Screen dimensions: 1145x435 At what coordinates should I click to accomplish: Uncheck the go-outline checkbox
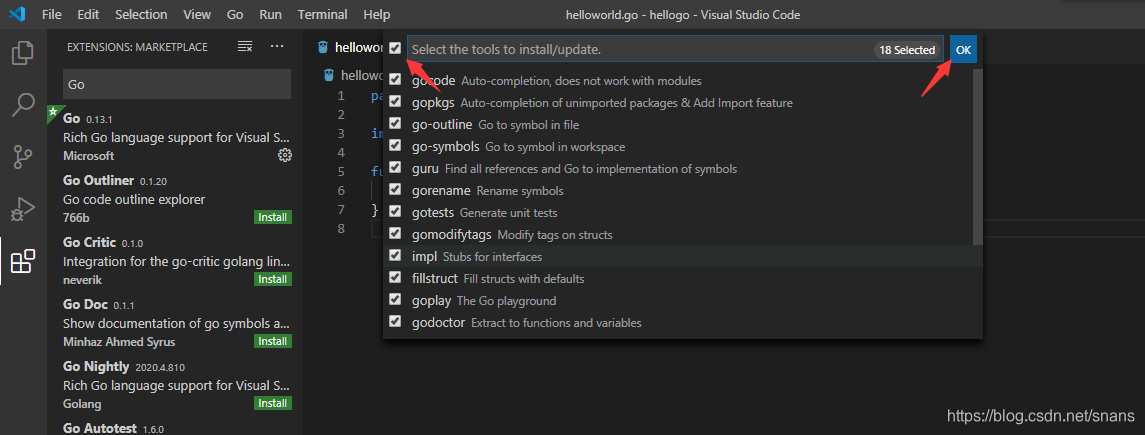395,123
